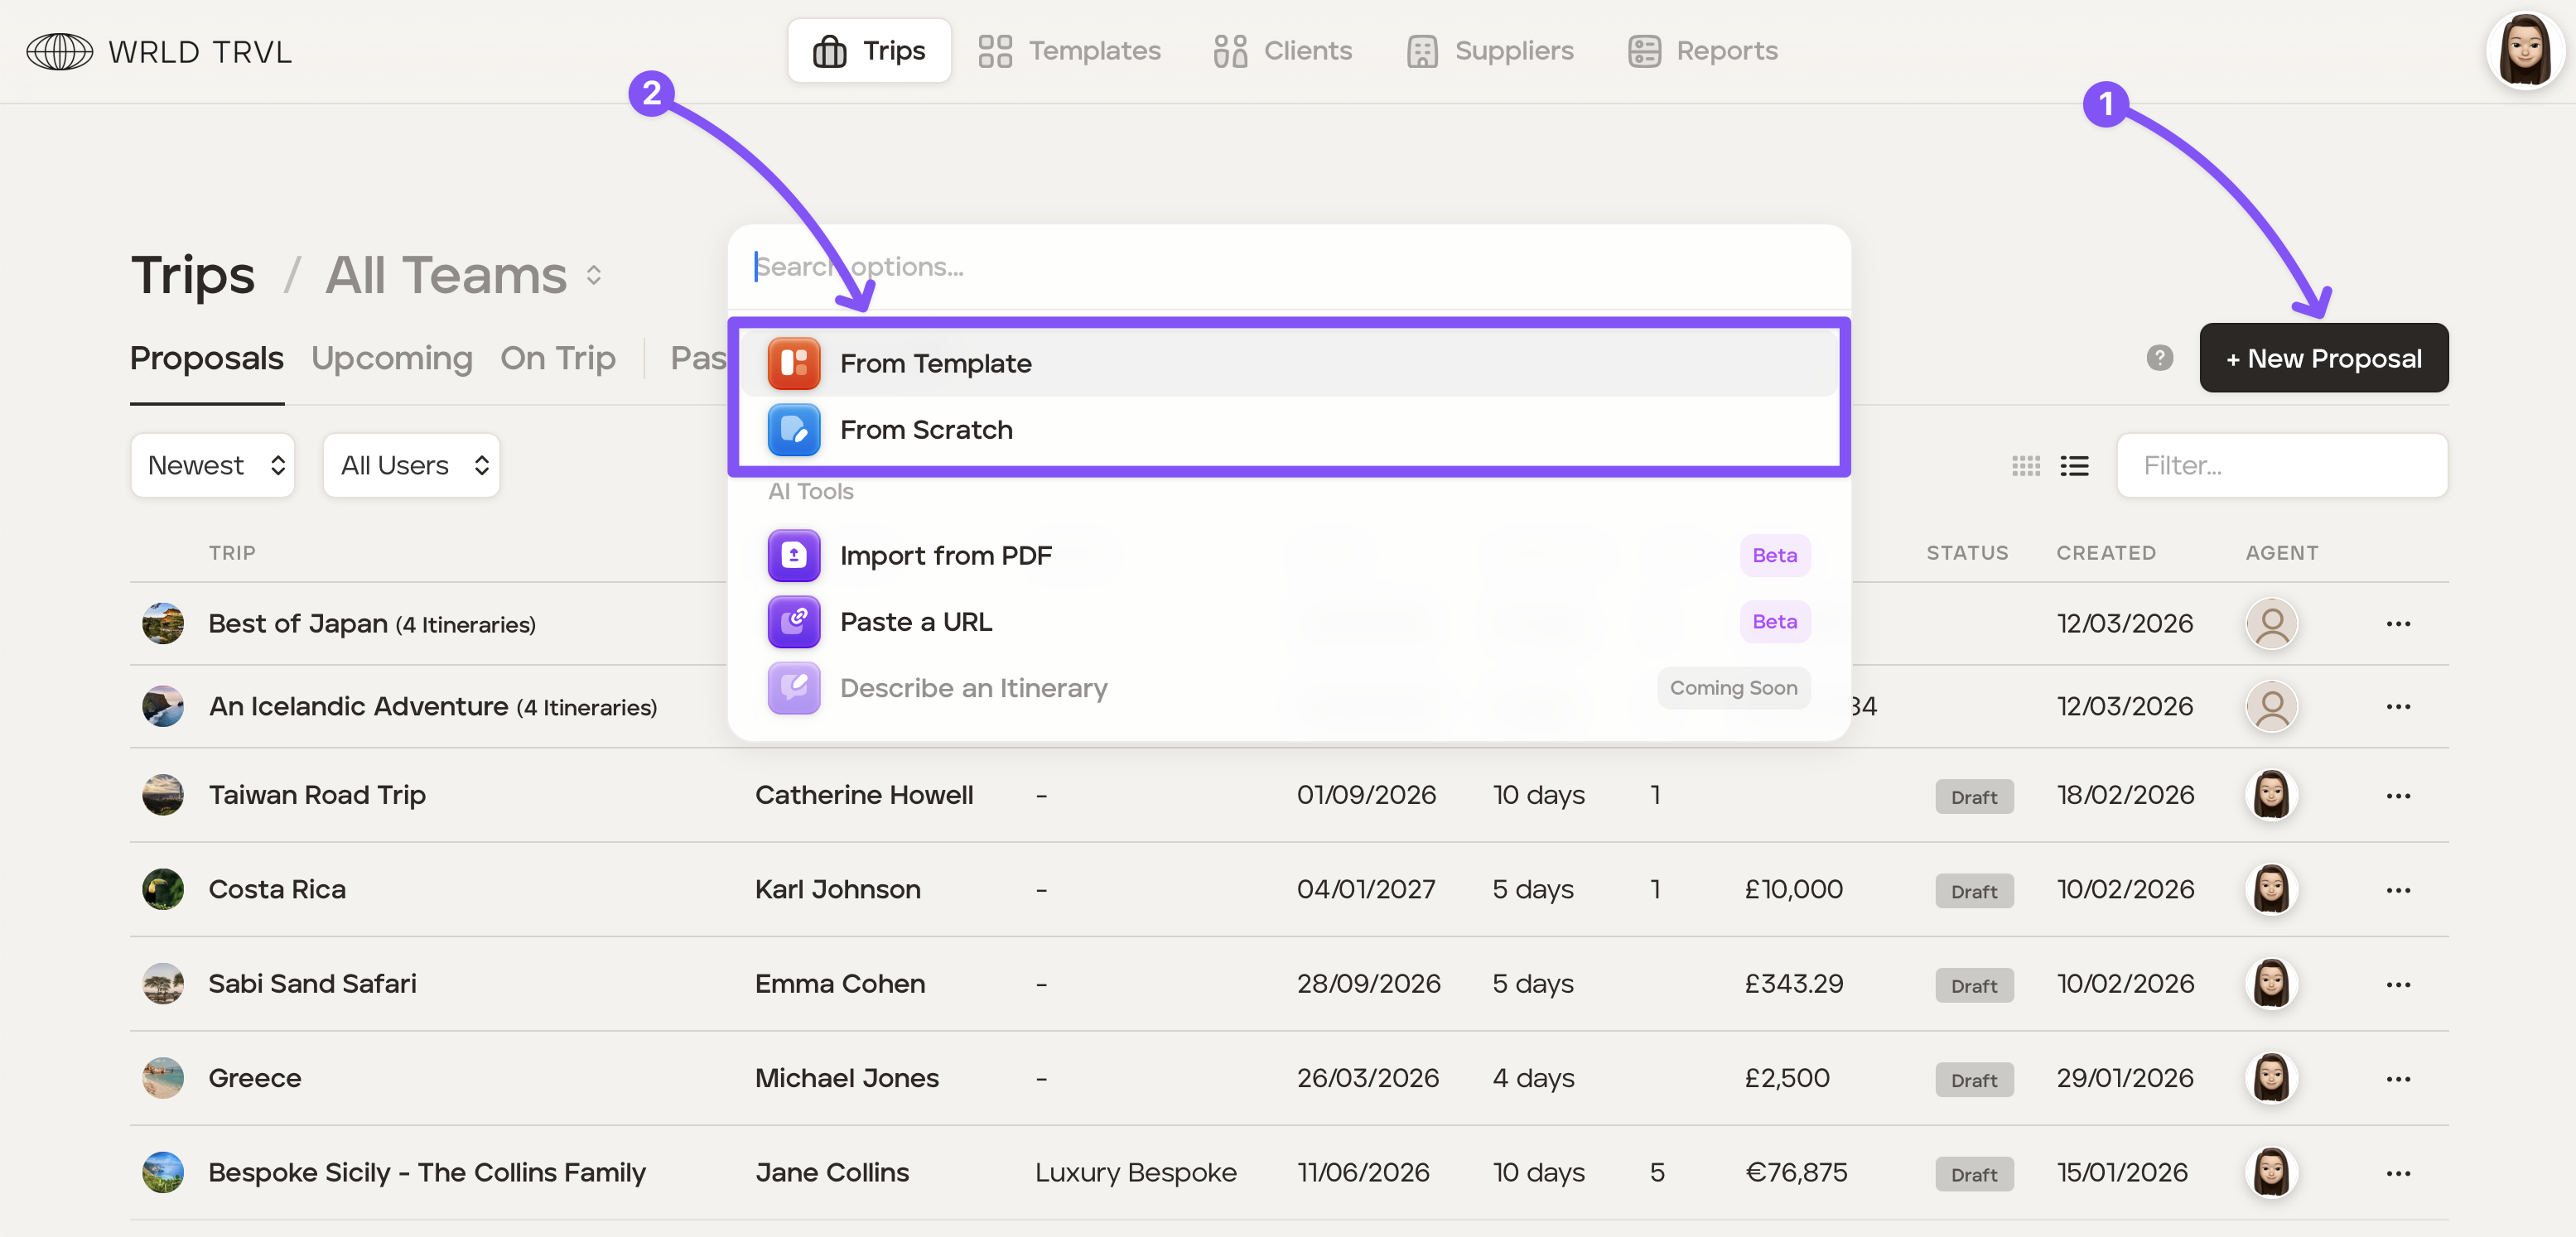The height and width of the screenshot is (1237, 2576).
Task: Click the Paste a URL icon
Action: coord(793,622)
